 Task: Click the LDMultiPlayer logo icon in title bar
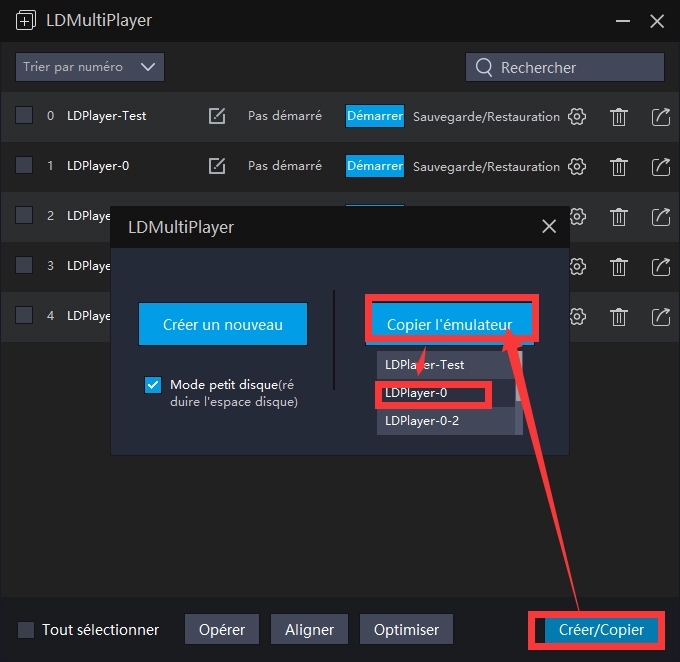[x=26, y=20]
